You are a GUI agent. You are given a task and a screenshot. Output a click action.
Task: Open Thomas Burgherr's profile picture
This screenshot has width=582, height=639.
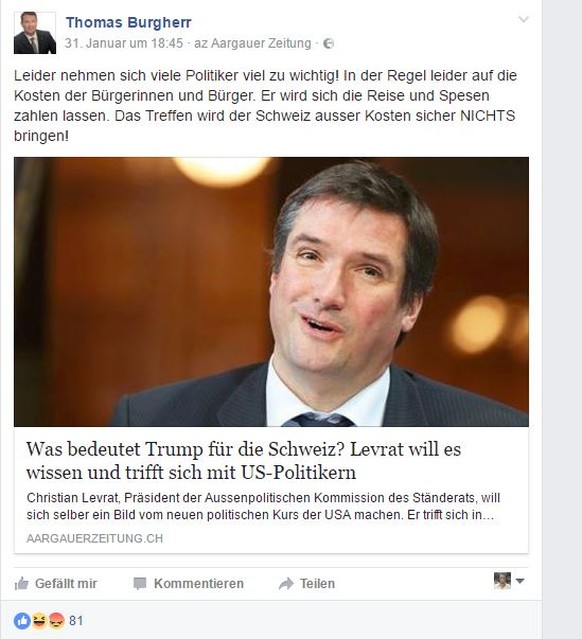pyautogui.click(x=35, y=33)
